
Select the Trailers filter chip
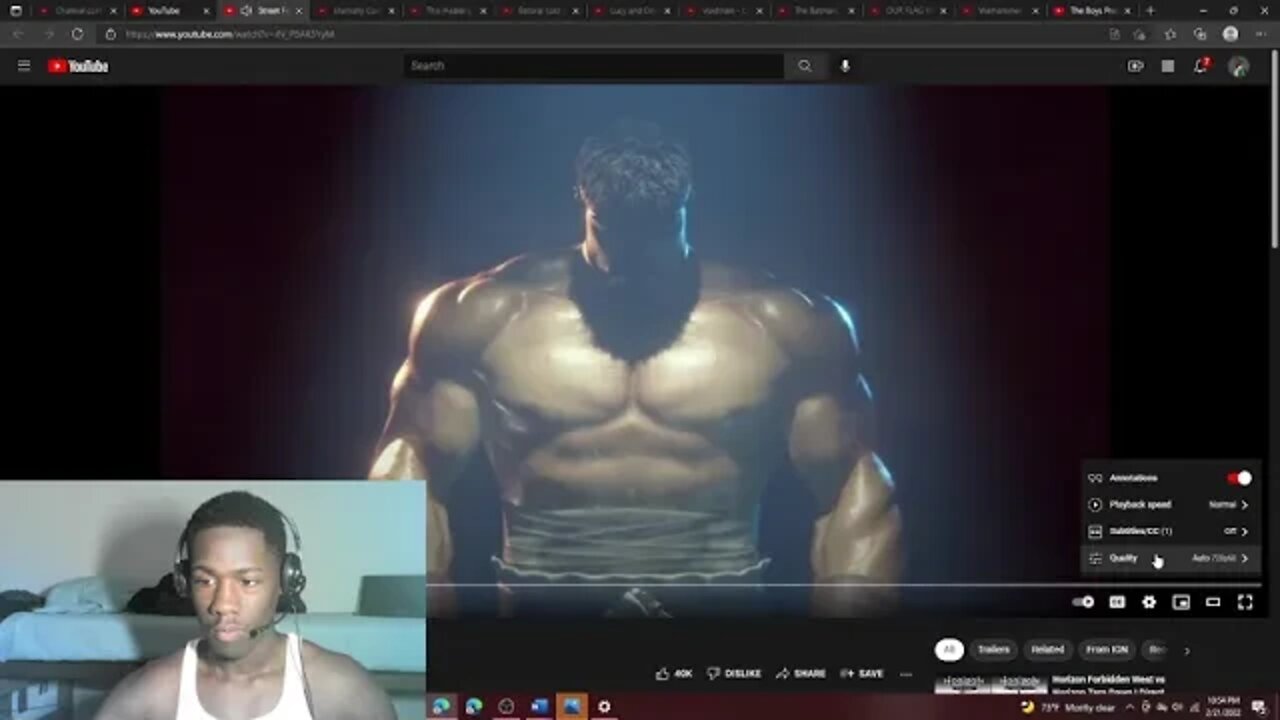tap(993, 650)
